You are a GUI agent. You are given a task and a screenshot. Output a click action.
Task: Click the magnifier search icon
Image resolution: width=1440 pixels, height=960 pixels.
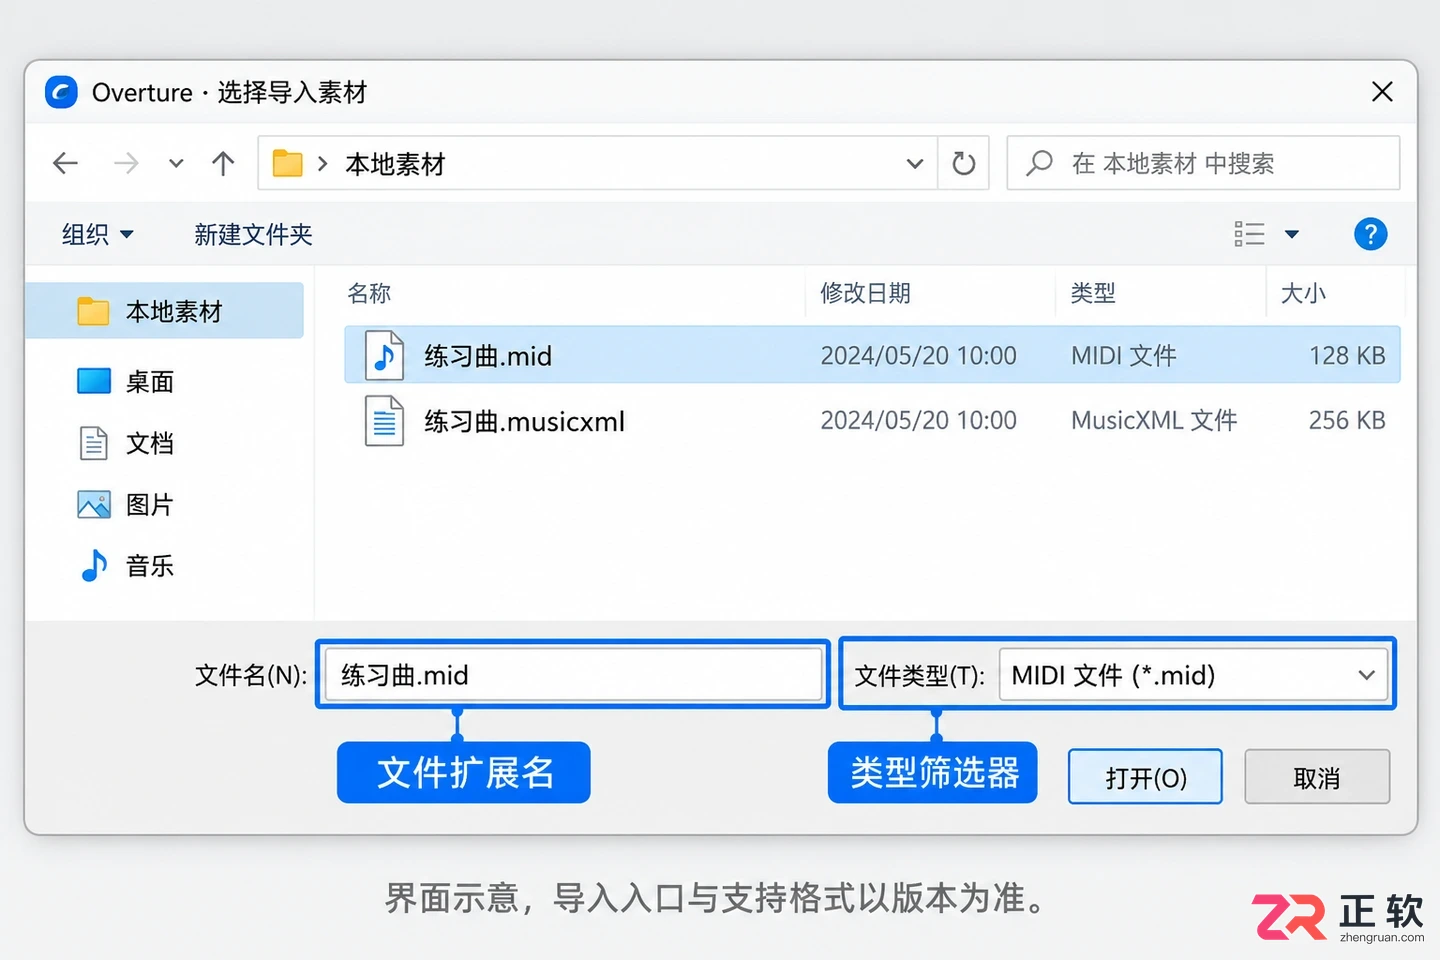click(x=1040, y=162)
